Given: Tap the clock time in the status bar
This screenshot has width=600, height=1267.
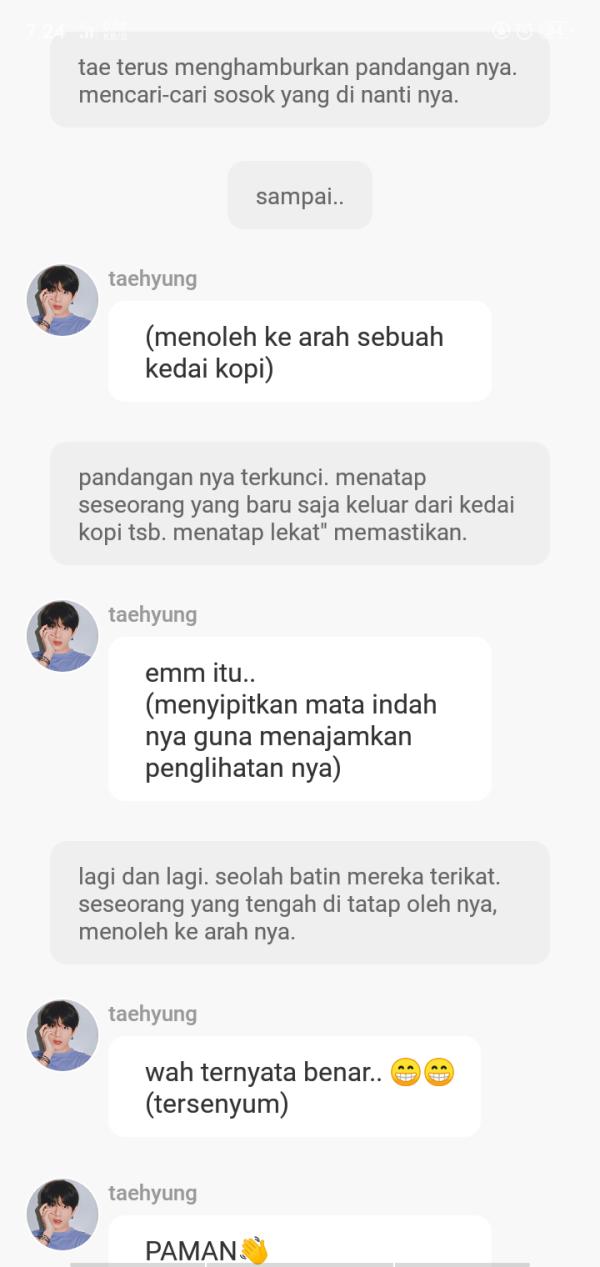Looking at the screenshot, I should click(46, 32).
